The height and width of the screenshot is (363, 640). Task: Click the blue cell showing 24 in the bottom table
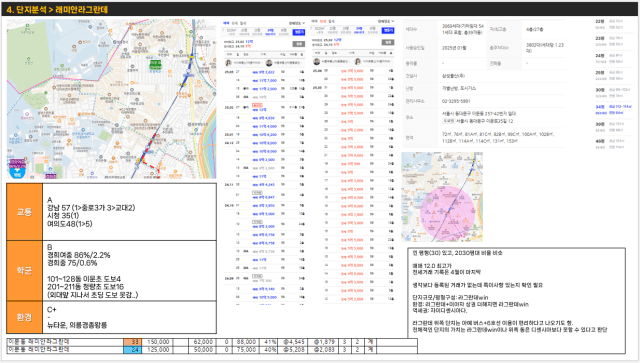(x=132, y=350)
